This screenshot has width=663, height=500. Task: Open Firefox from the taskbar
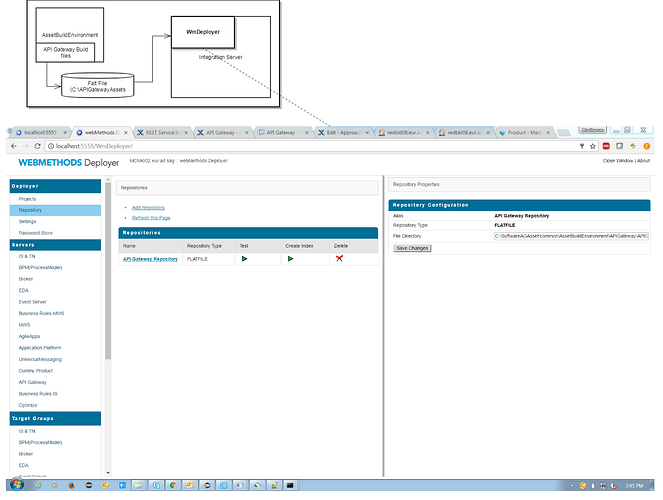(x=71, y=485)
